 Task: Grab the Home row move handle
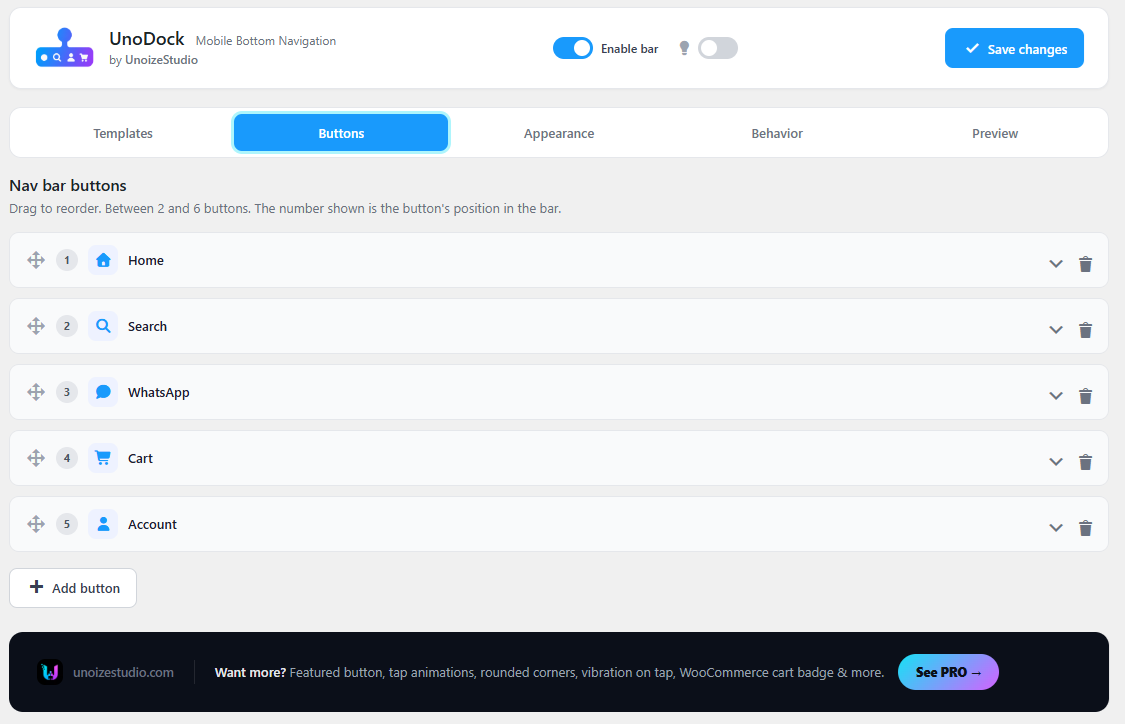36,260
